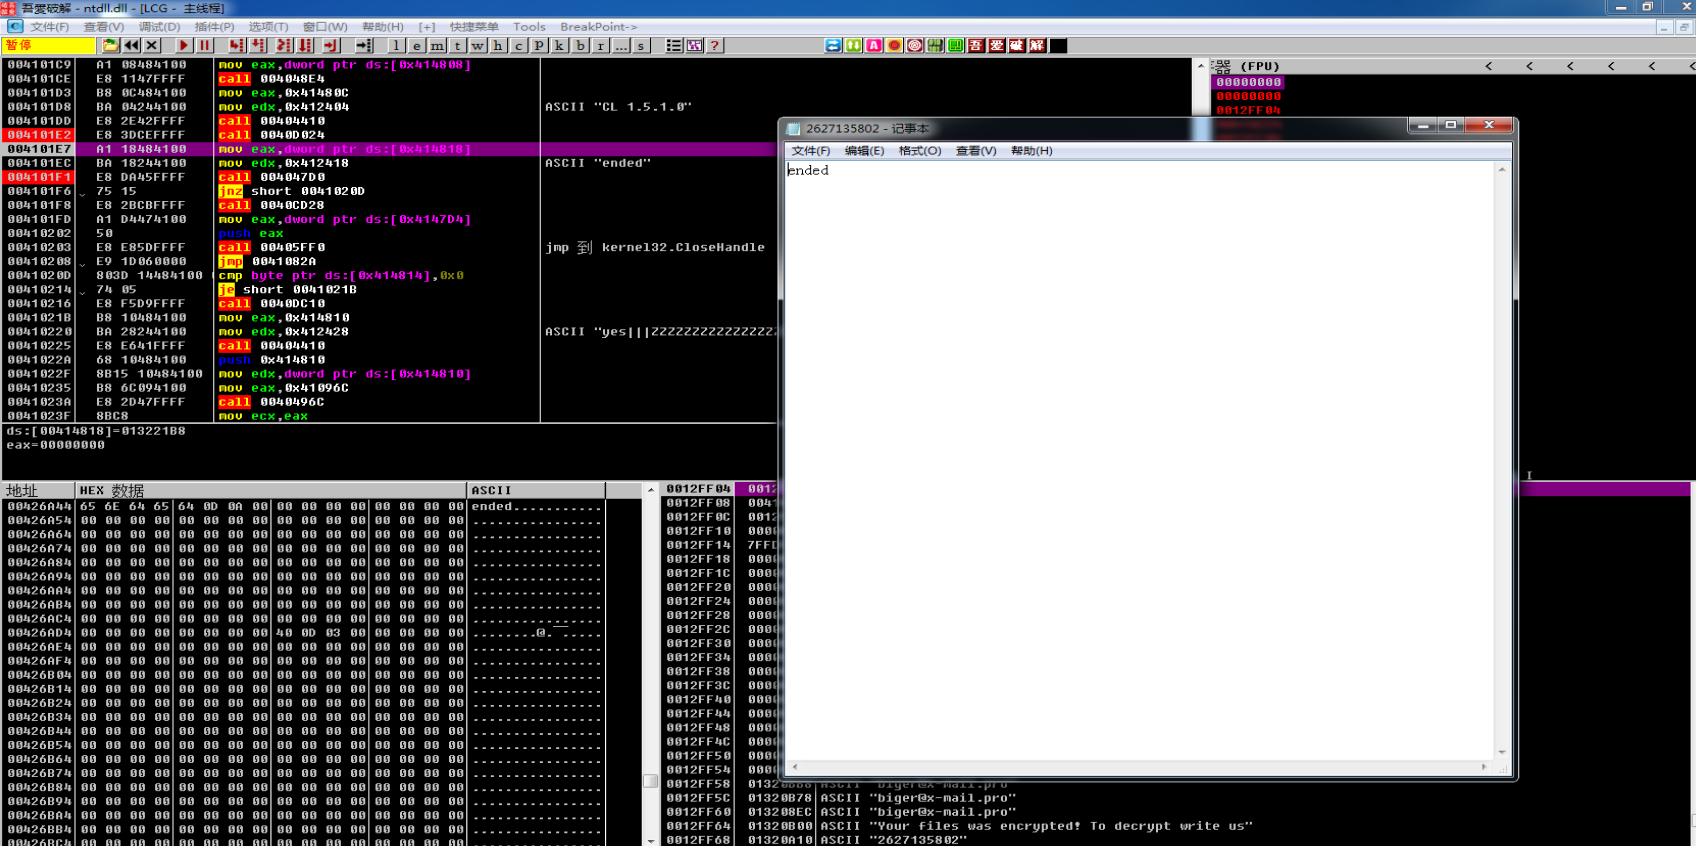
Task: Open debugger 文件(F) menu
Action: click(x=50, y=27)
